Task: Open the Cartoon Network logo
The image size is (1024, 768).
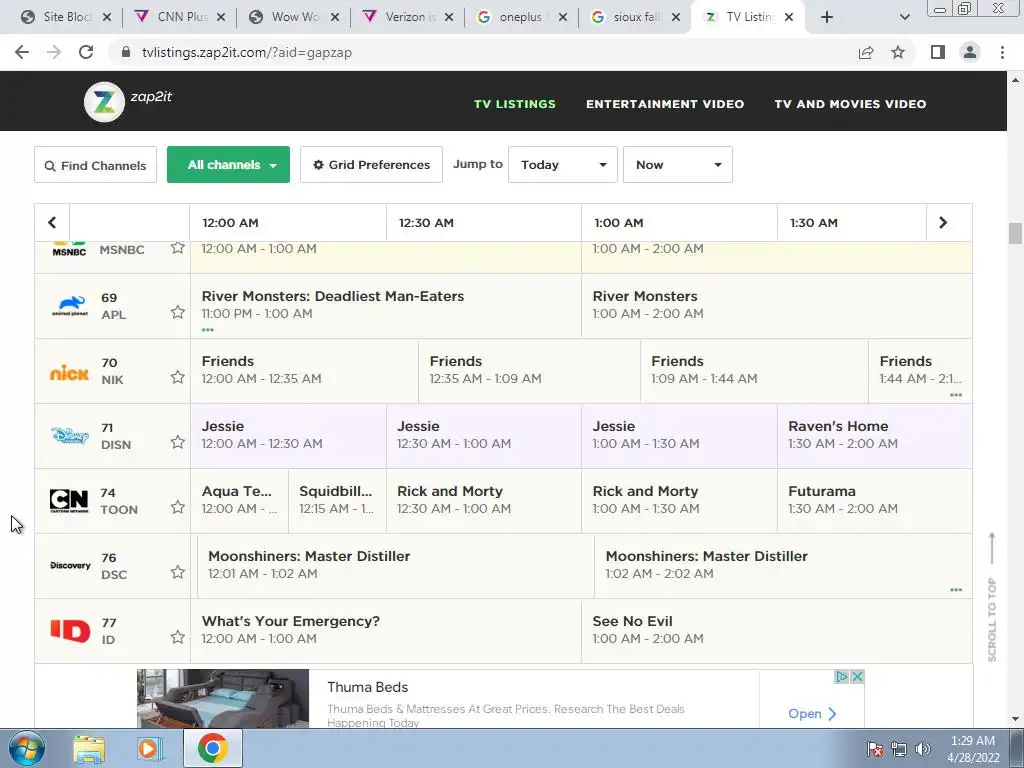Action: [x=69, y=501]
